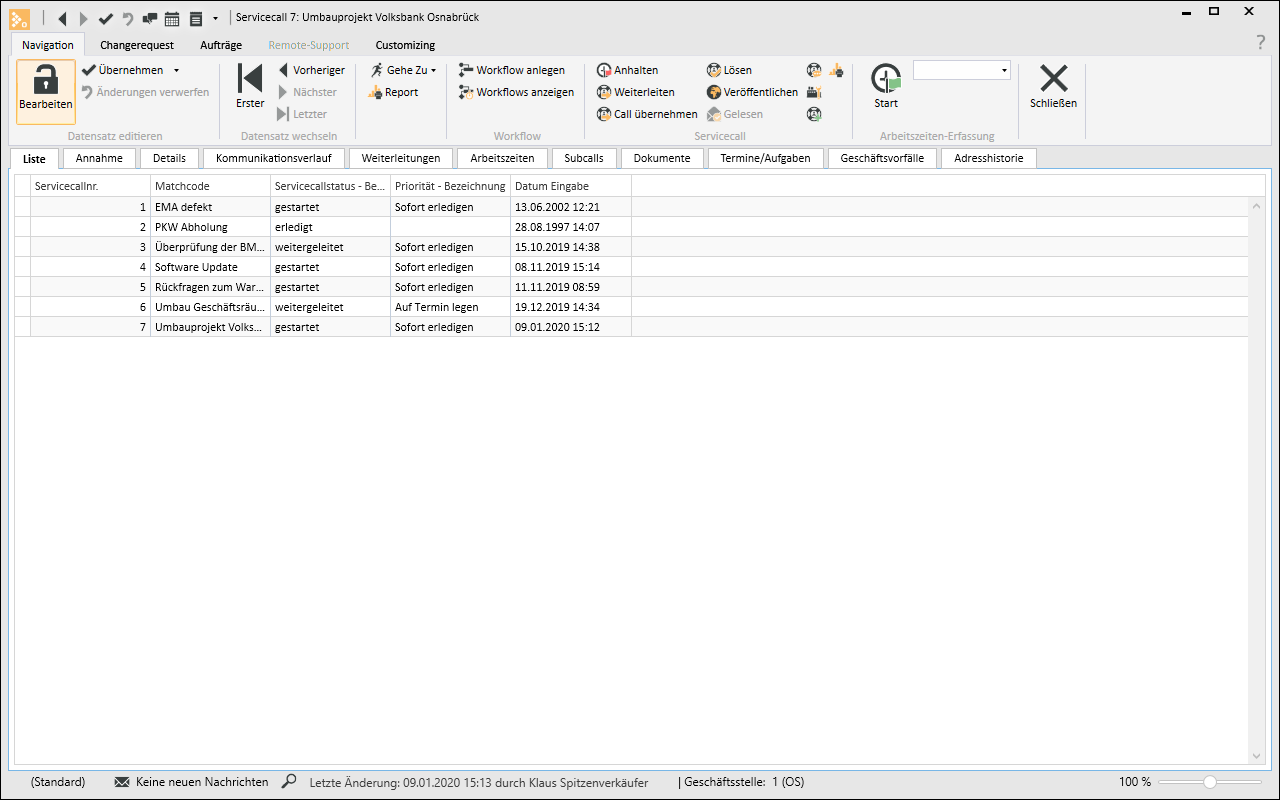Click forward arrow in quick access toolbar
1280x800 pixels.
84,18
